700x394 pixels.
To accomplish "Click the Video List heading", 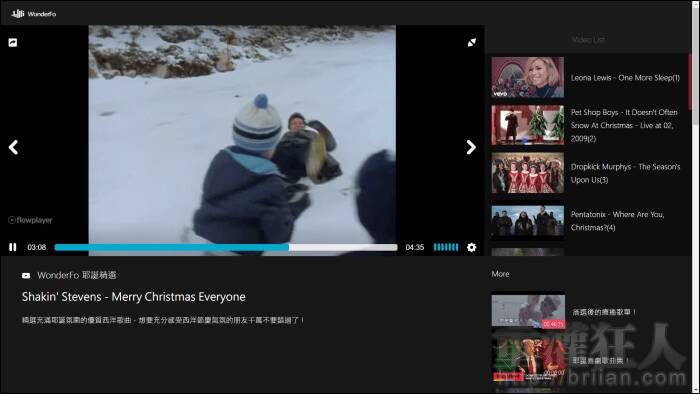I will (588, 40).
